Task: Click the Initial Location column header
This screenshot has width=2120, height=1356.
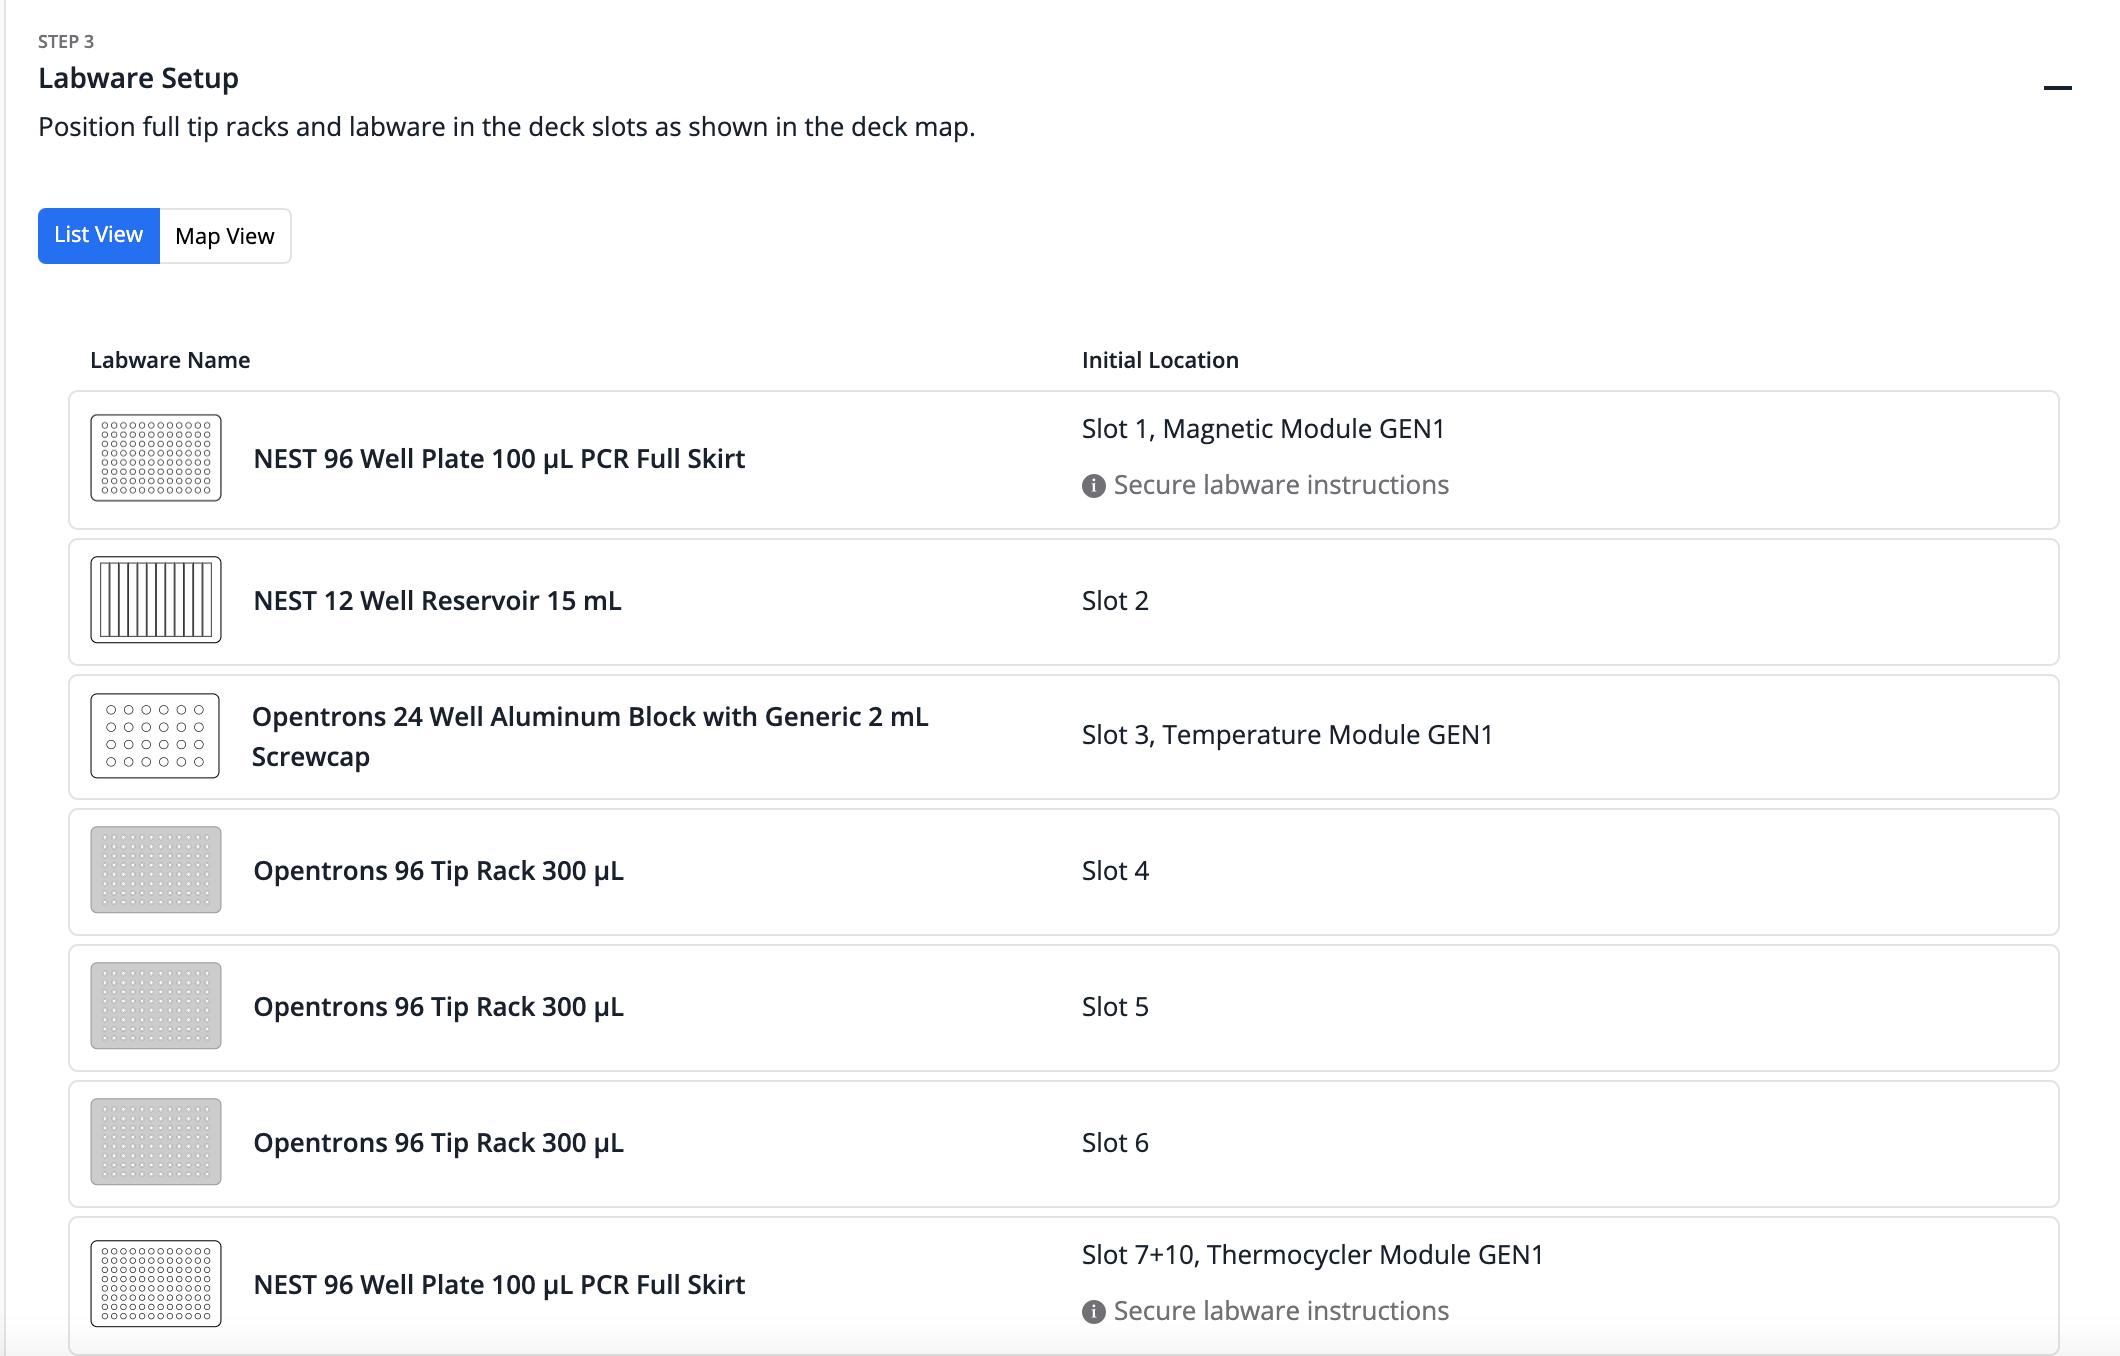Action: point(1160,360)
